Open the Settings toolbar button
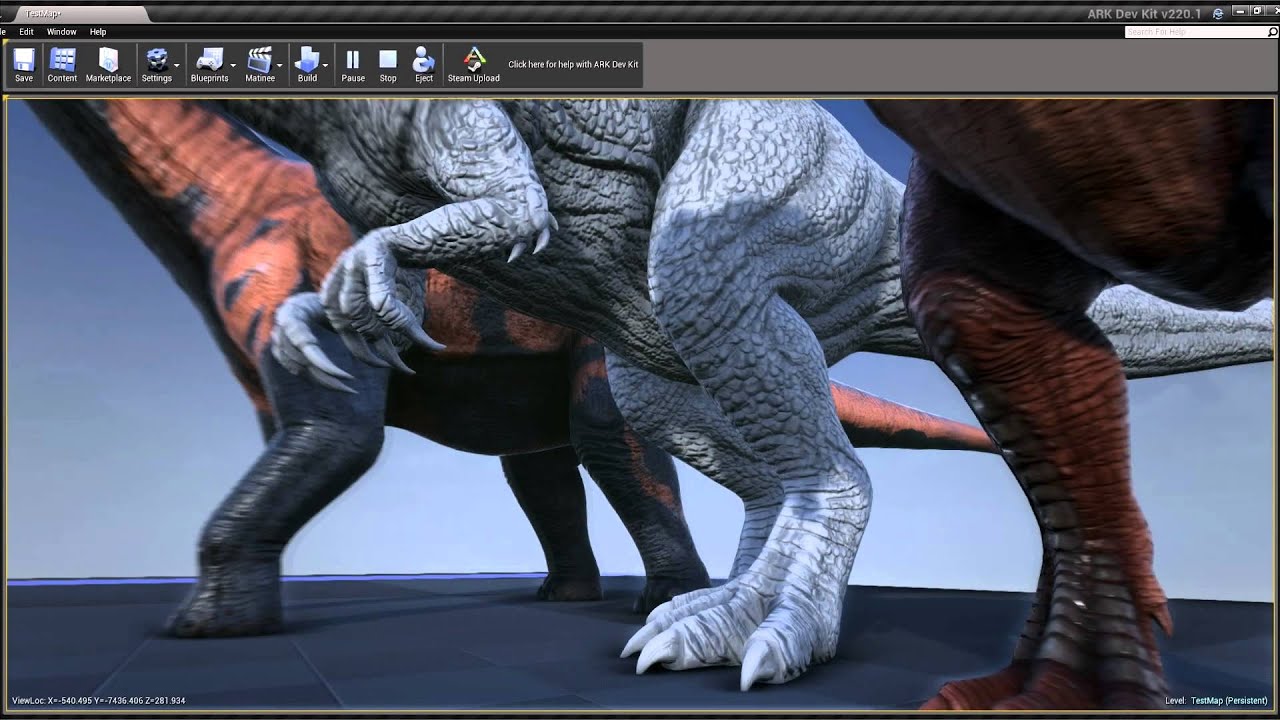 pyautogui.click(x=157, y=64)
